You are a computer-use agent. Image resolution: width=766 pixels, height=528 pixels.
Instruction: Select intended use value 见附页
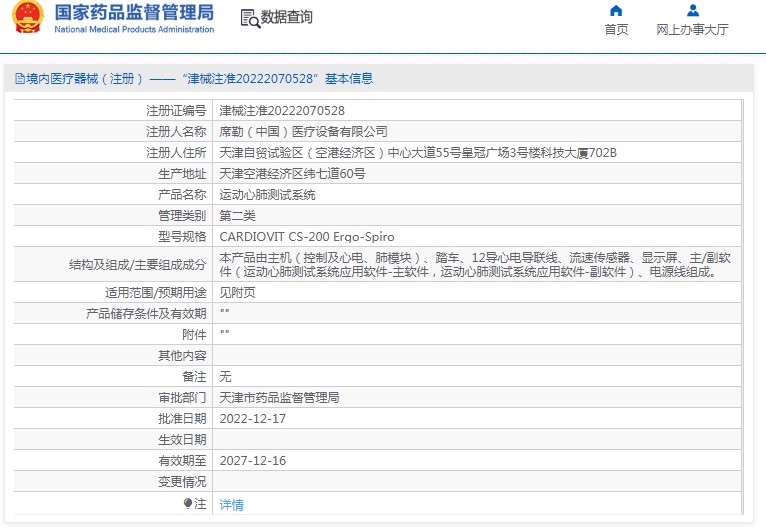237,293
